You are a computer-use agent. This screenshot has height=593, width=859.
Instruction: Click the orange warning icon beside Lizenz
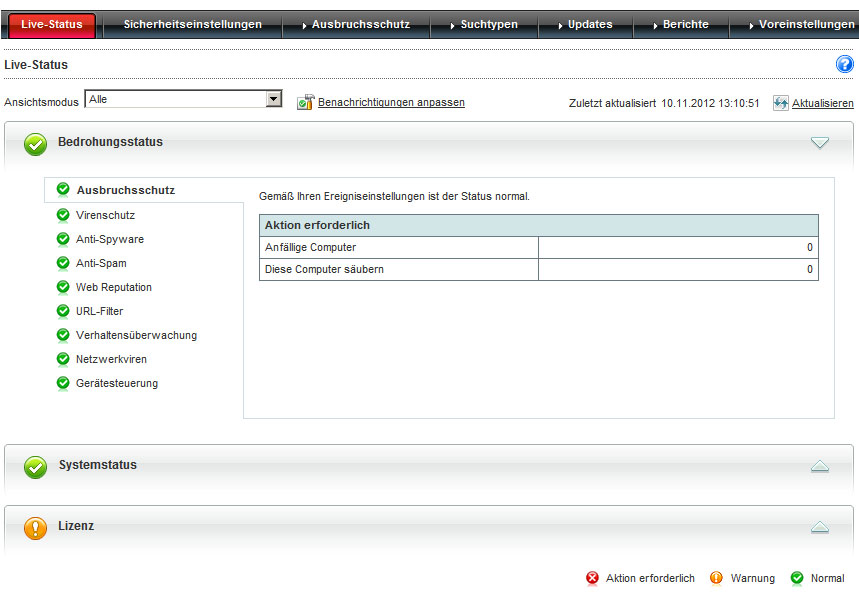coord(35,527)
